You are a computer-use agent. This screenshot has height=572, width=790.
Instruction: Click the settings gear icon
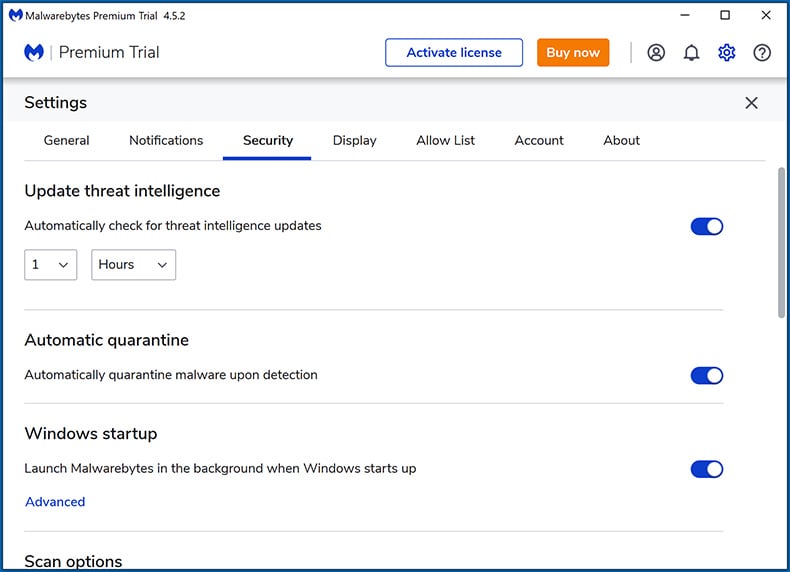point(726,52)
